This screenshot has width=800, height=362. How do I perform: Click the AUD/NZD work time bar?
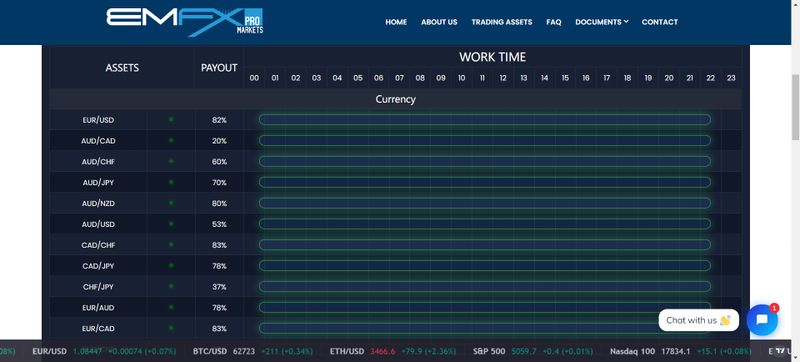(485, 203)
